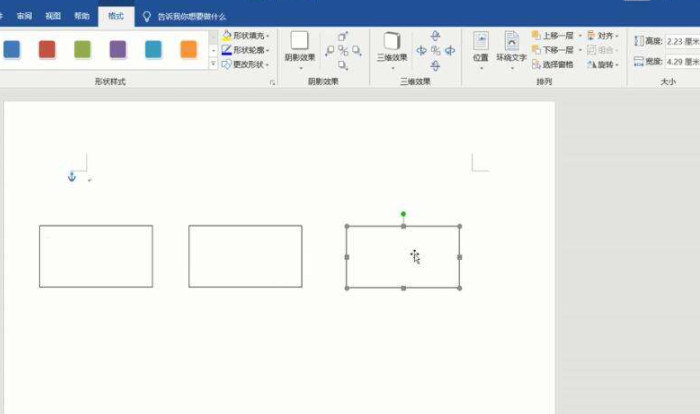Toggle 3D effect on/off in tilt group
This screenshot has height=414, width=700.
pyautogui.click(x=435, y=50)
